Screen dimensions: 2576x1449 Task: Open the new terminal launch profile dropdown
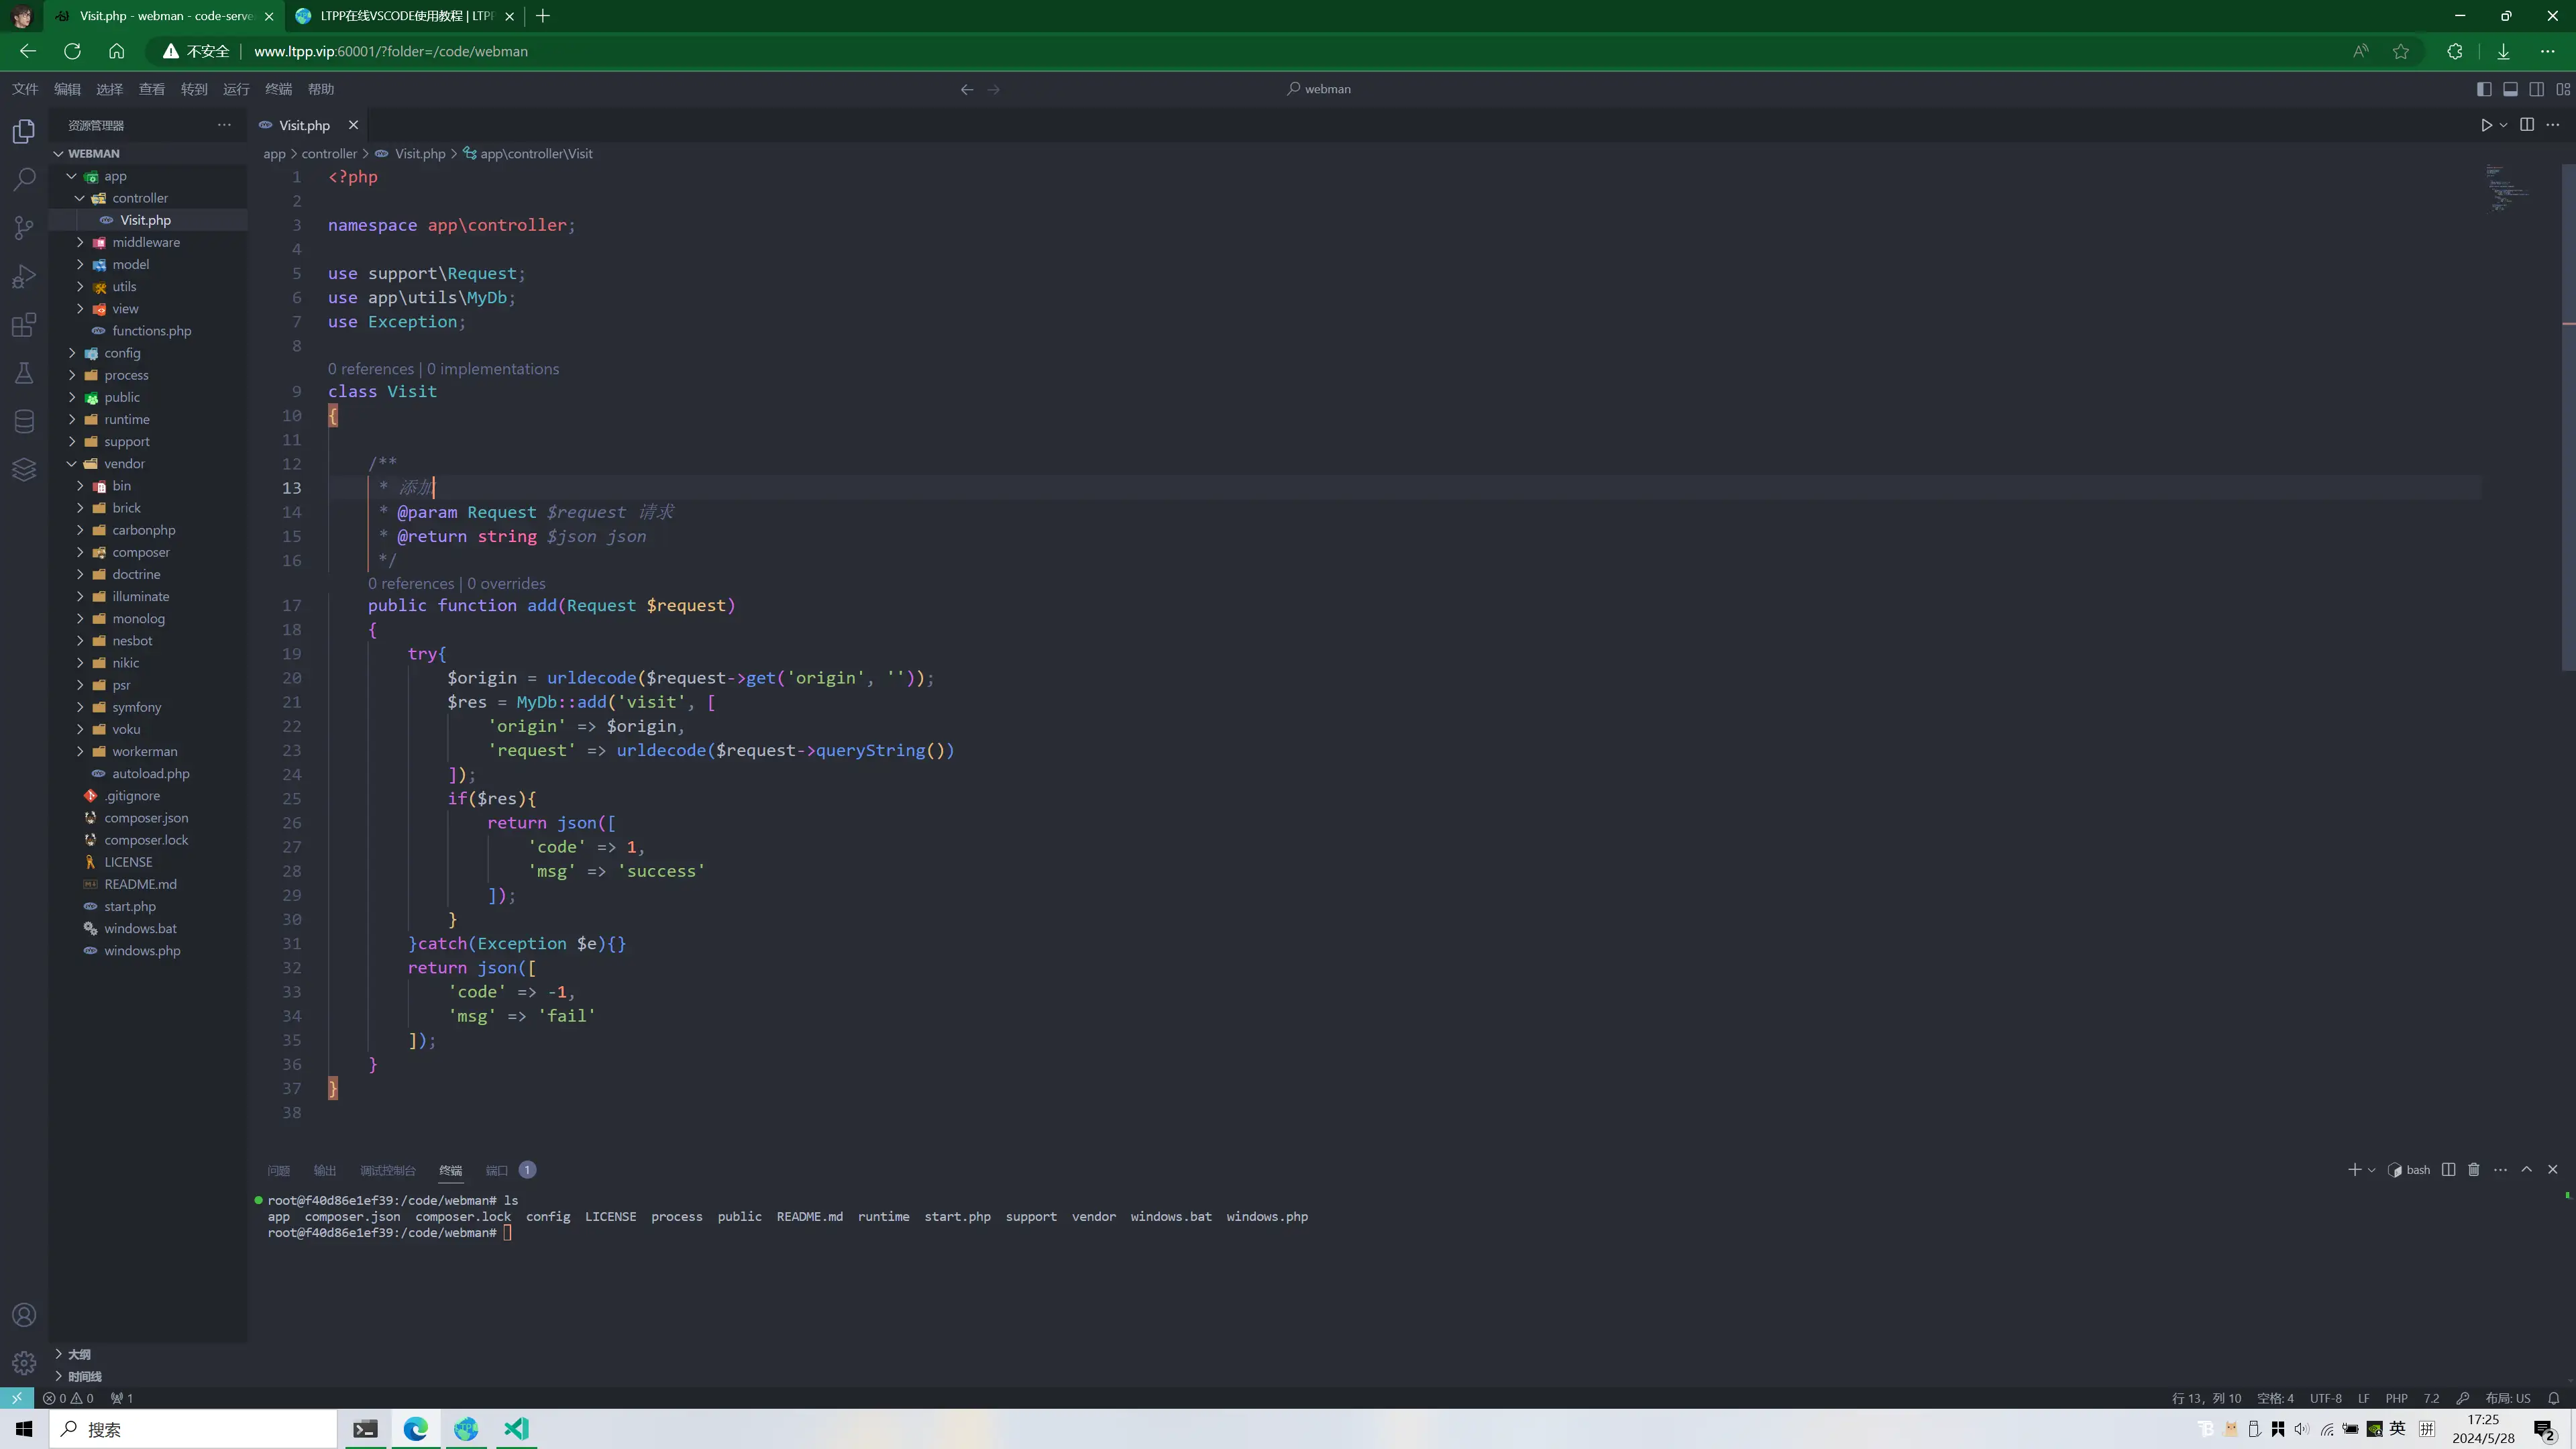point(2371,1170)
